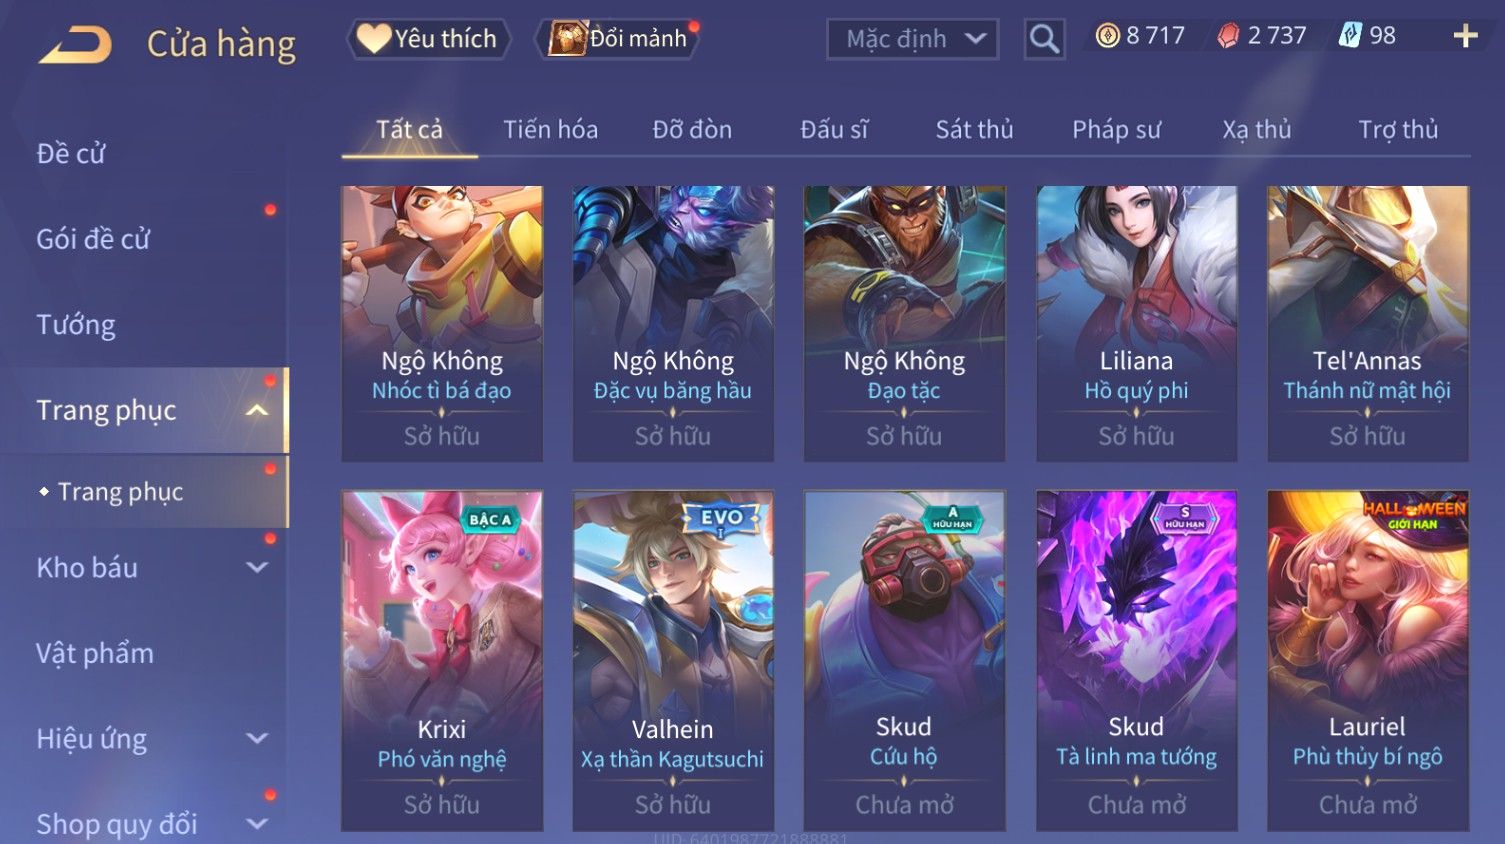
Task: Open the Mặc định sort dropdown
Action: (x=912, y=39)
